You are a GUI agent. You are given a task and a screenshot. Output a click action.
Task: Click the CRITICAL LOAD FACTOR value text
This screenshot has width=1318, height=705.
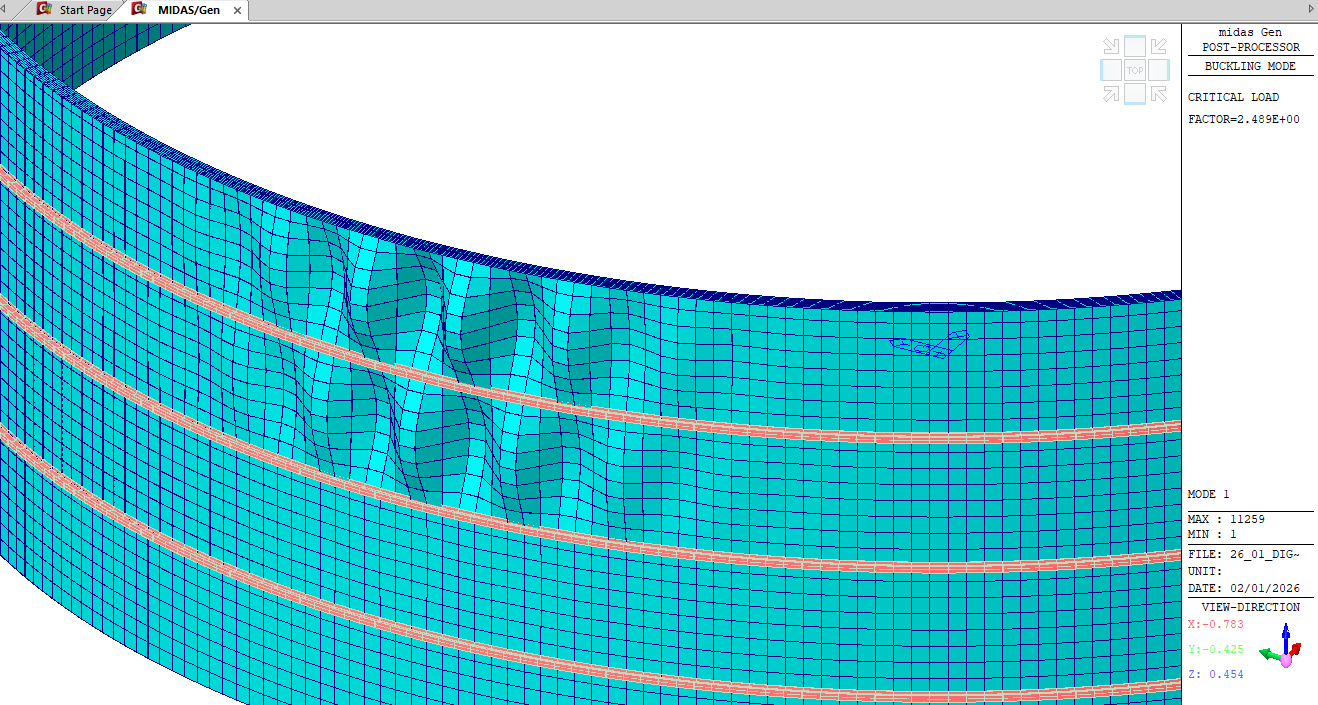(x=1244, y=119)
